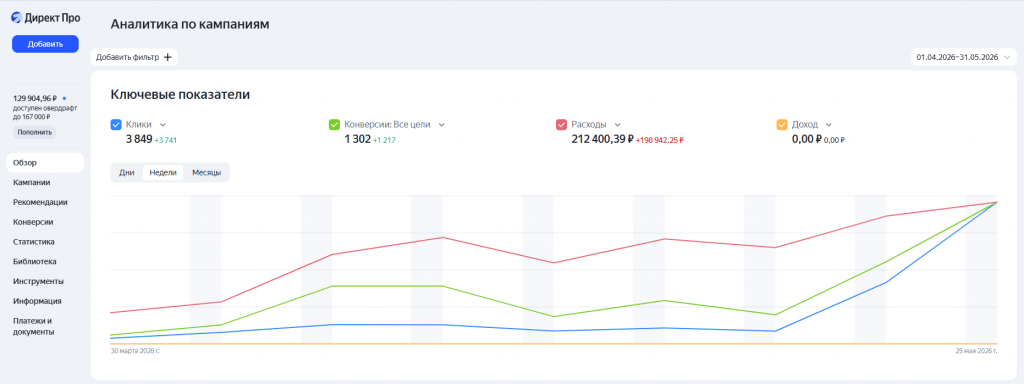Click the blue Добавить button
This screenshot has width=1024, height=384.
(45, 44)
